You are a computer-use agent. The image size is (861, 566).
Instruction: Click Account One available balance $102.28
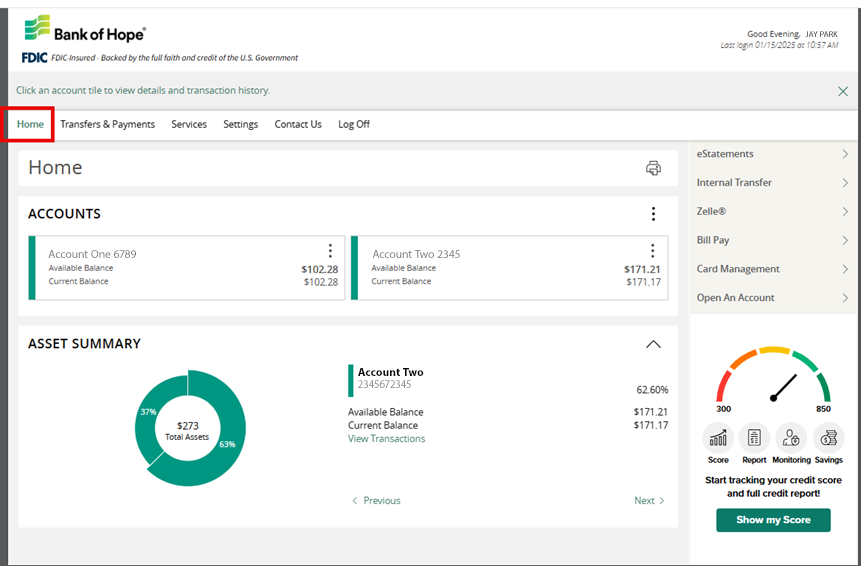[320, 269]
